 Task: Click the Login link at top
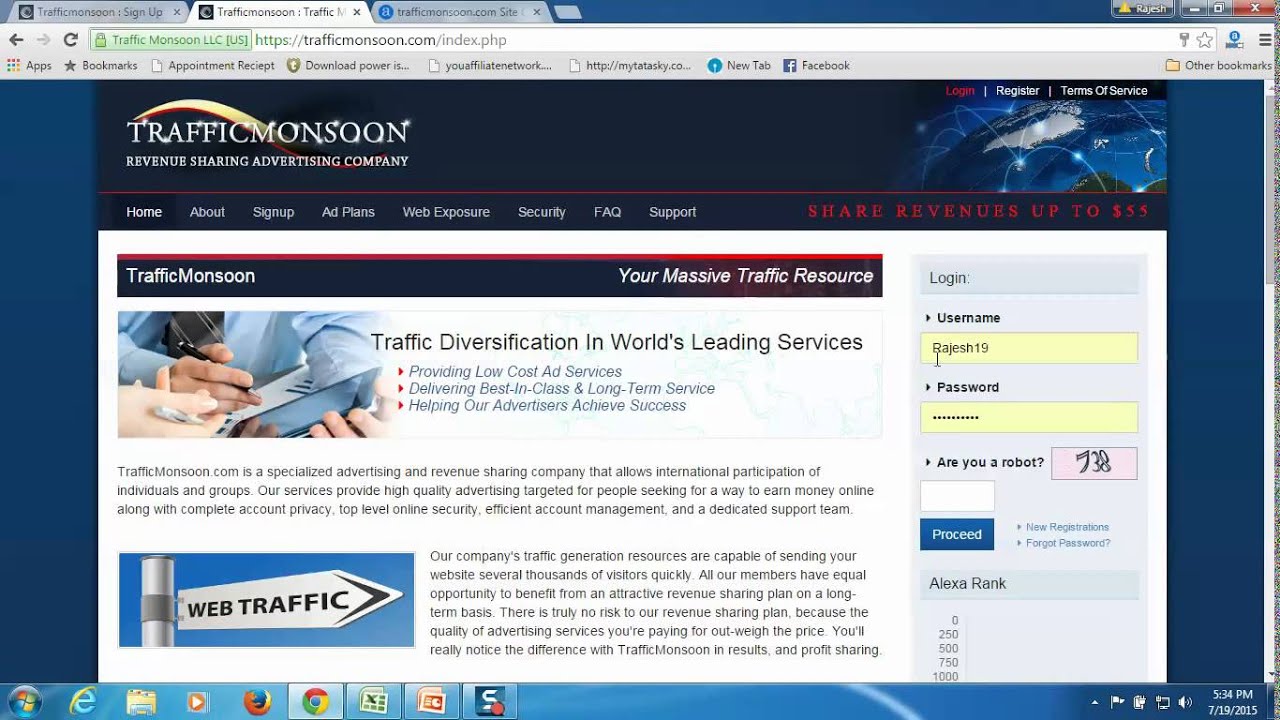[960, 91]
